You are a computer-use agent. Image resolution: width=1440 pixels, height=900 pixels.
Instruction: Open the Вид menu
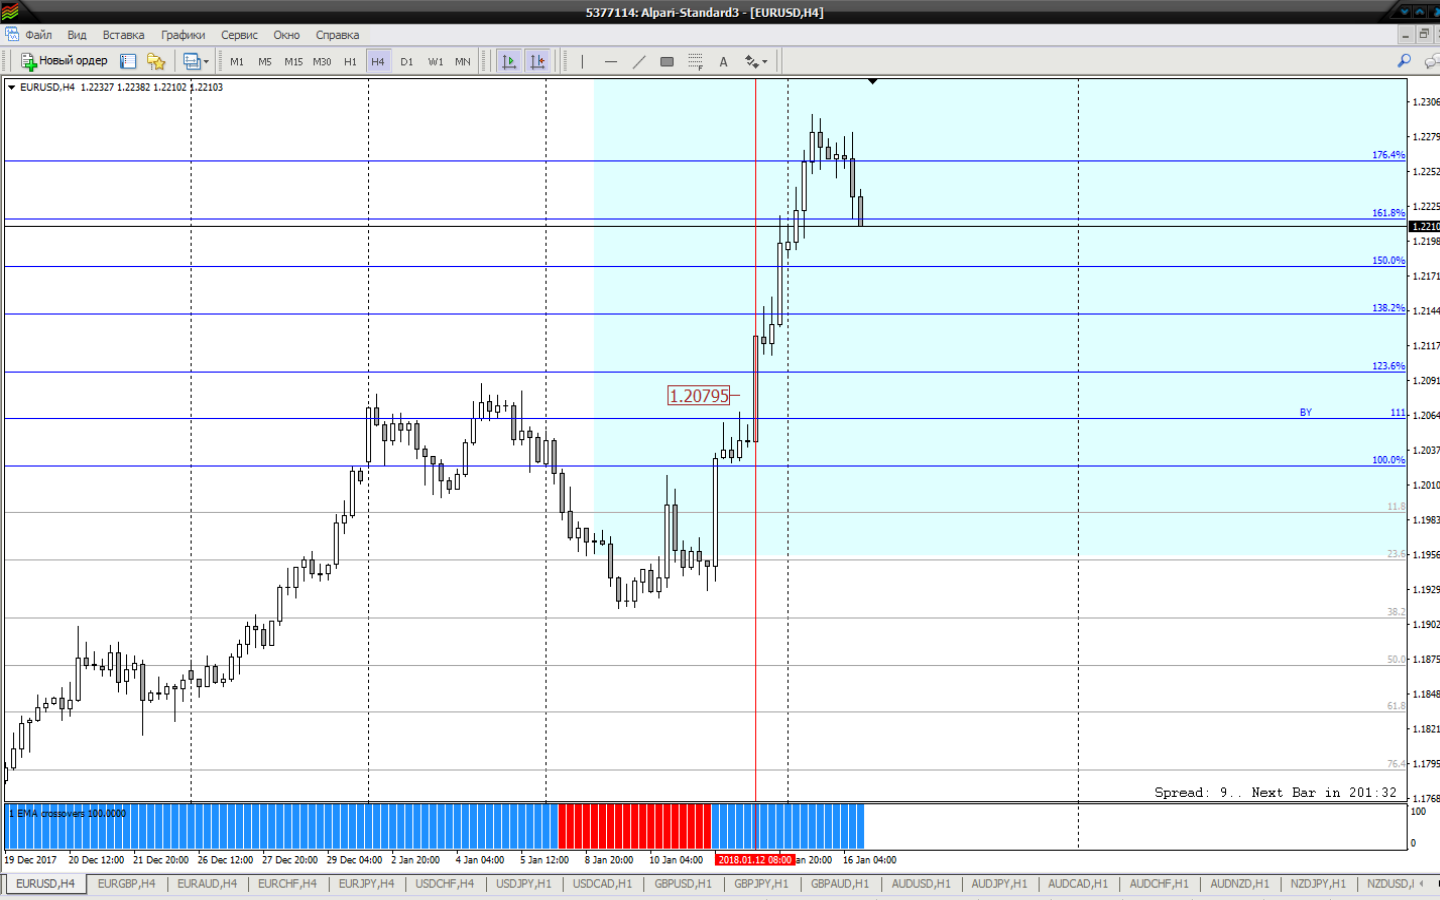click(77, 35)
